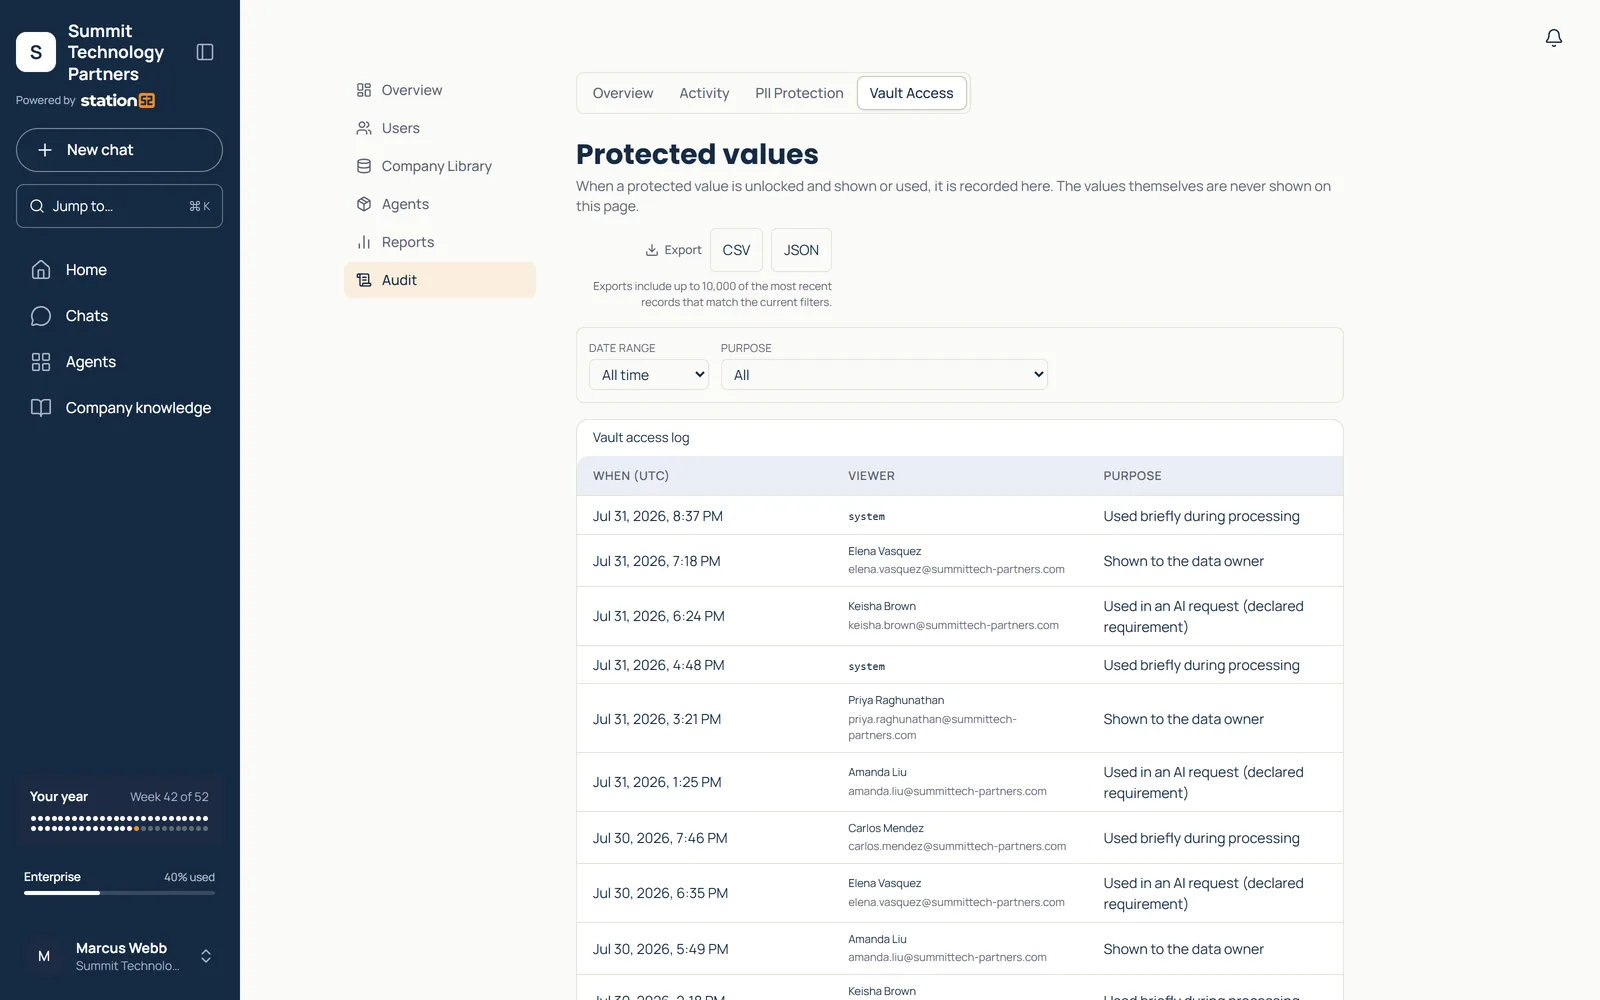
Task: Click the Overview dashboard icon in admin menu
Action: click(364, 90)
